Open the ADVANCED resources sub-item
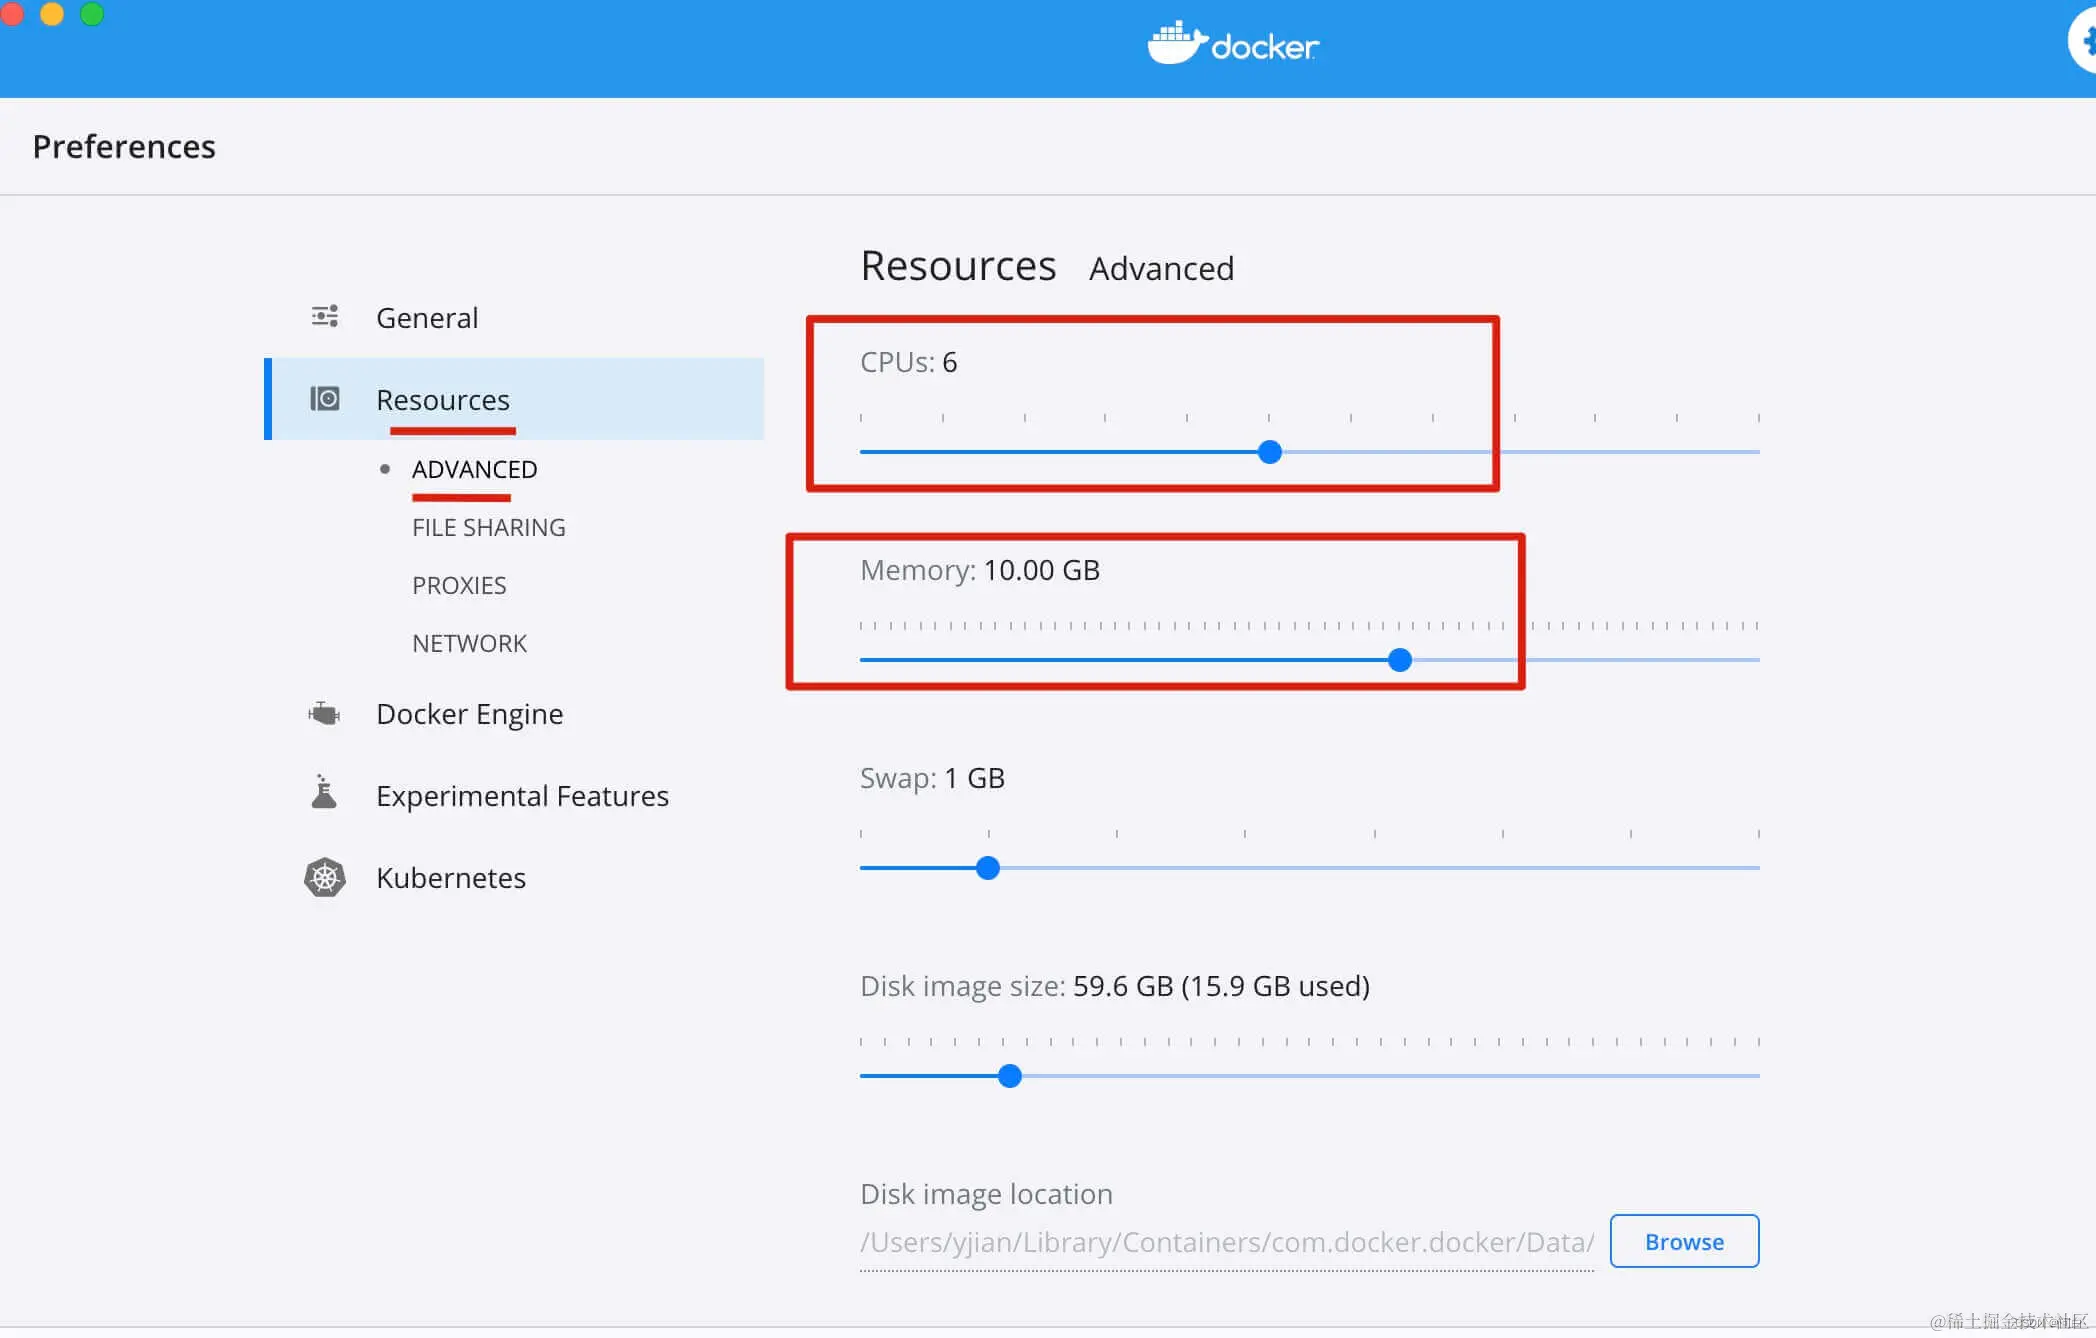The height and width of the screenshot is (1338, 2096). (474, 470)
